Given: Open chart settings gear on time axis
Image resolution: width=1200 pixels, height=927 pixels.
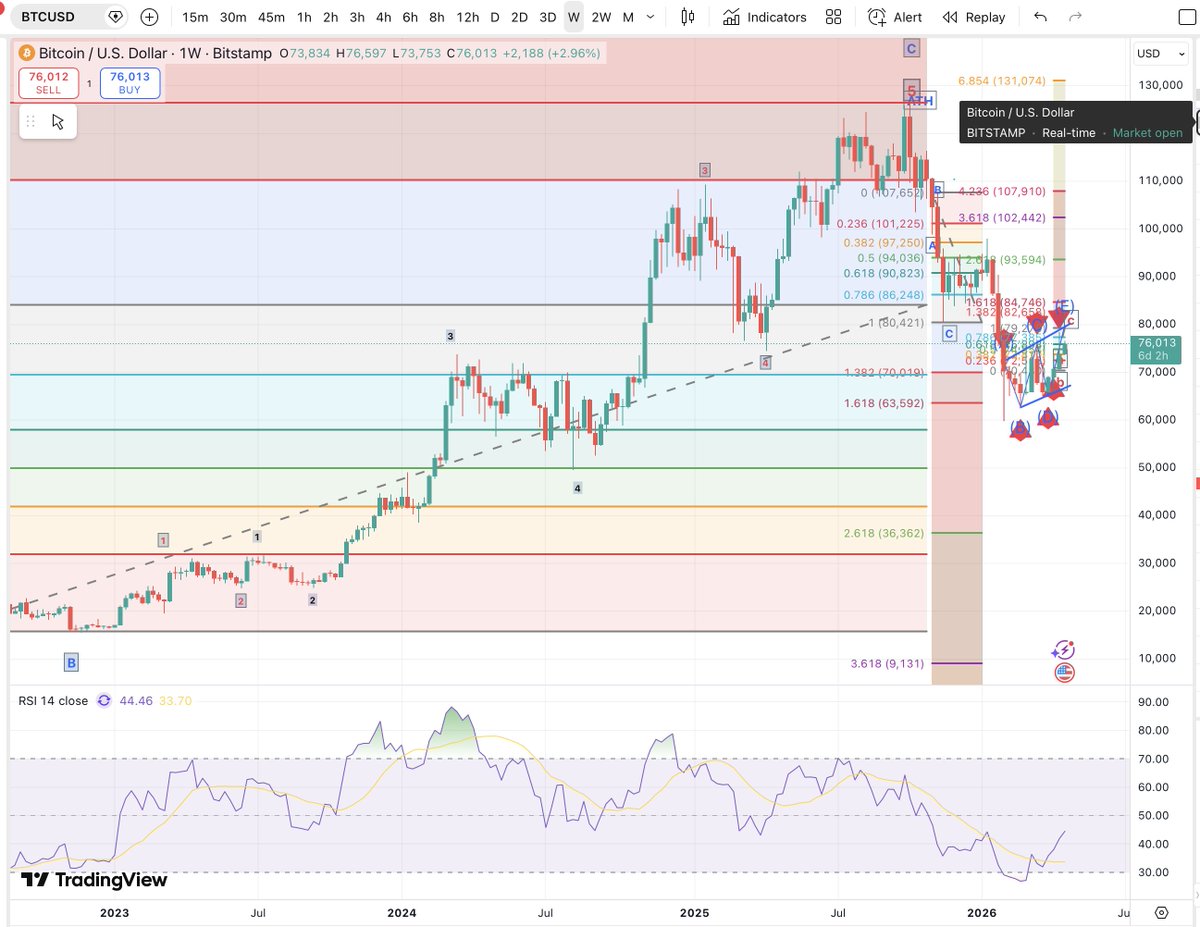Looking at the screenshot, I should (1161, 912).
